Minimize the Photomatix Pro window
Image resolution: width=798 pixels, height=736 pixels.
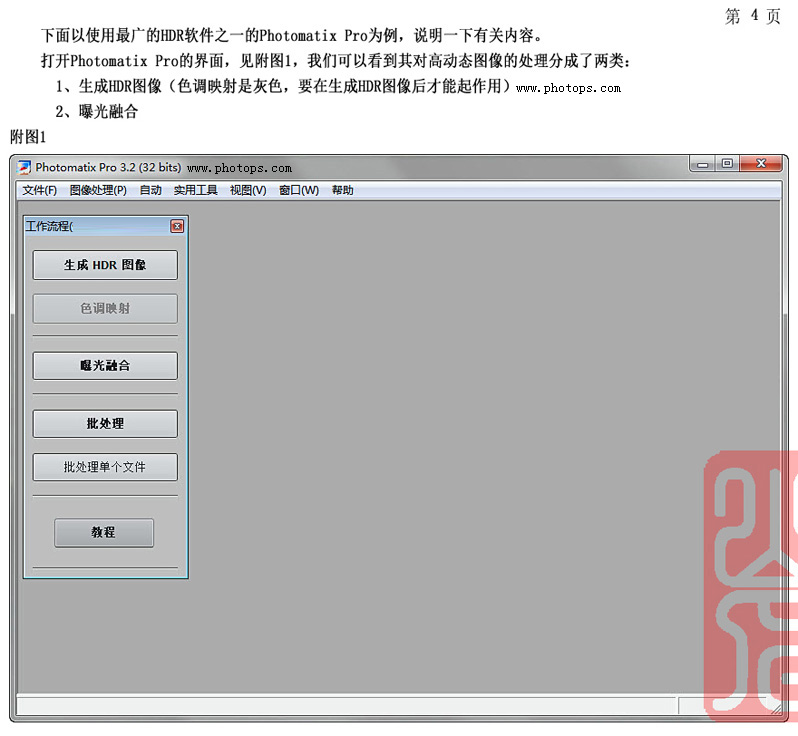[x=703, y=164]
